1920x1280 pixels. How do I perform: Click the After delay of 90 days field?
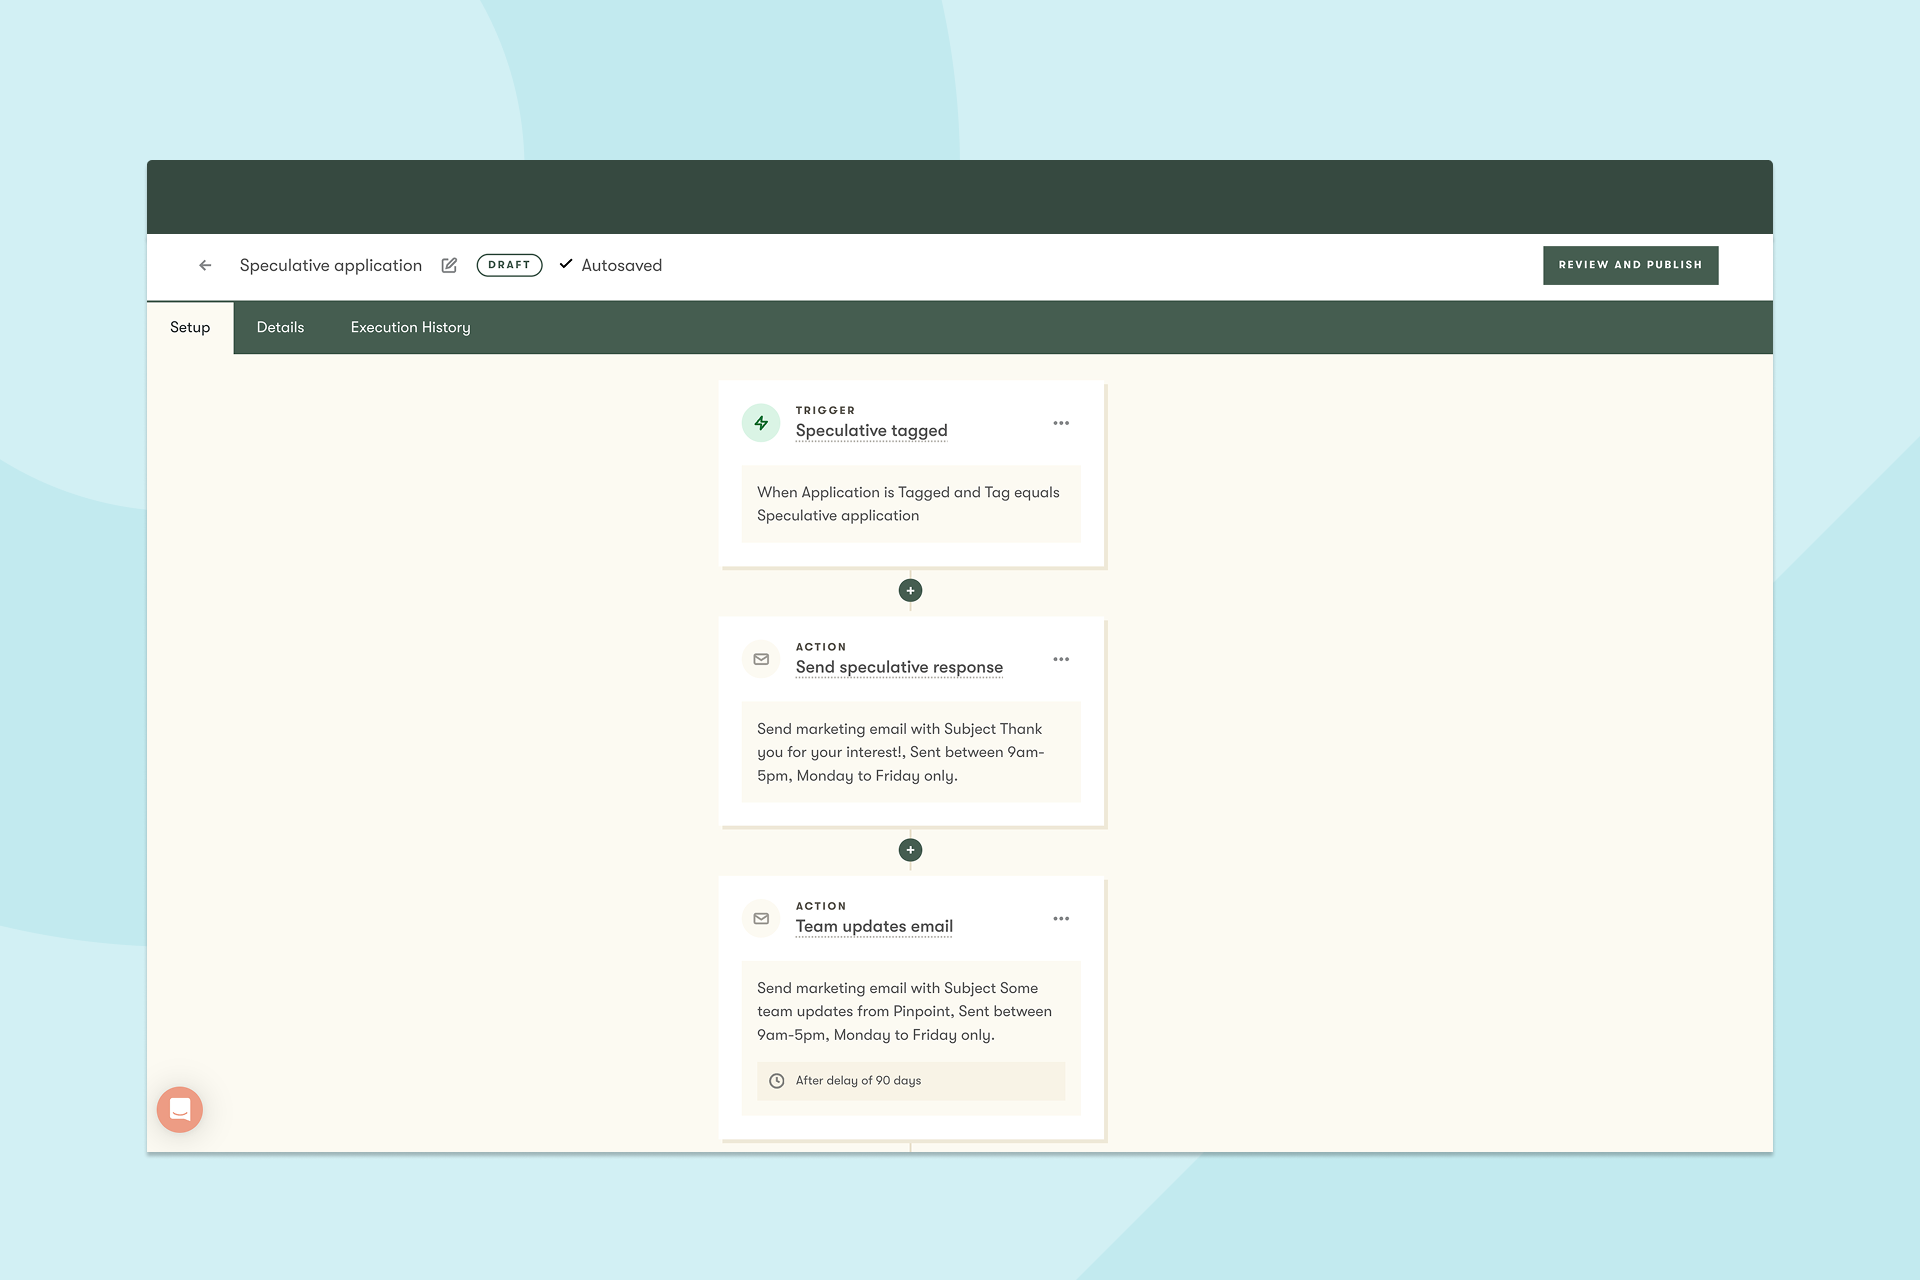[910, 1081]
